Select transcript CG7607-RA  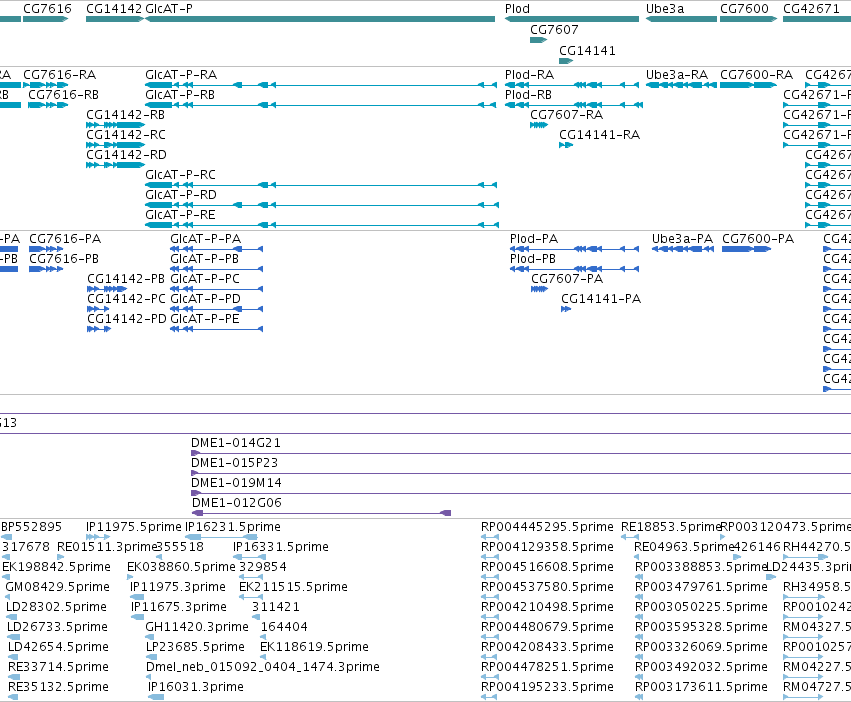pyautogui.click(x=539, y=125)
